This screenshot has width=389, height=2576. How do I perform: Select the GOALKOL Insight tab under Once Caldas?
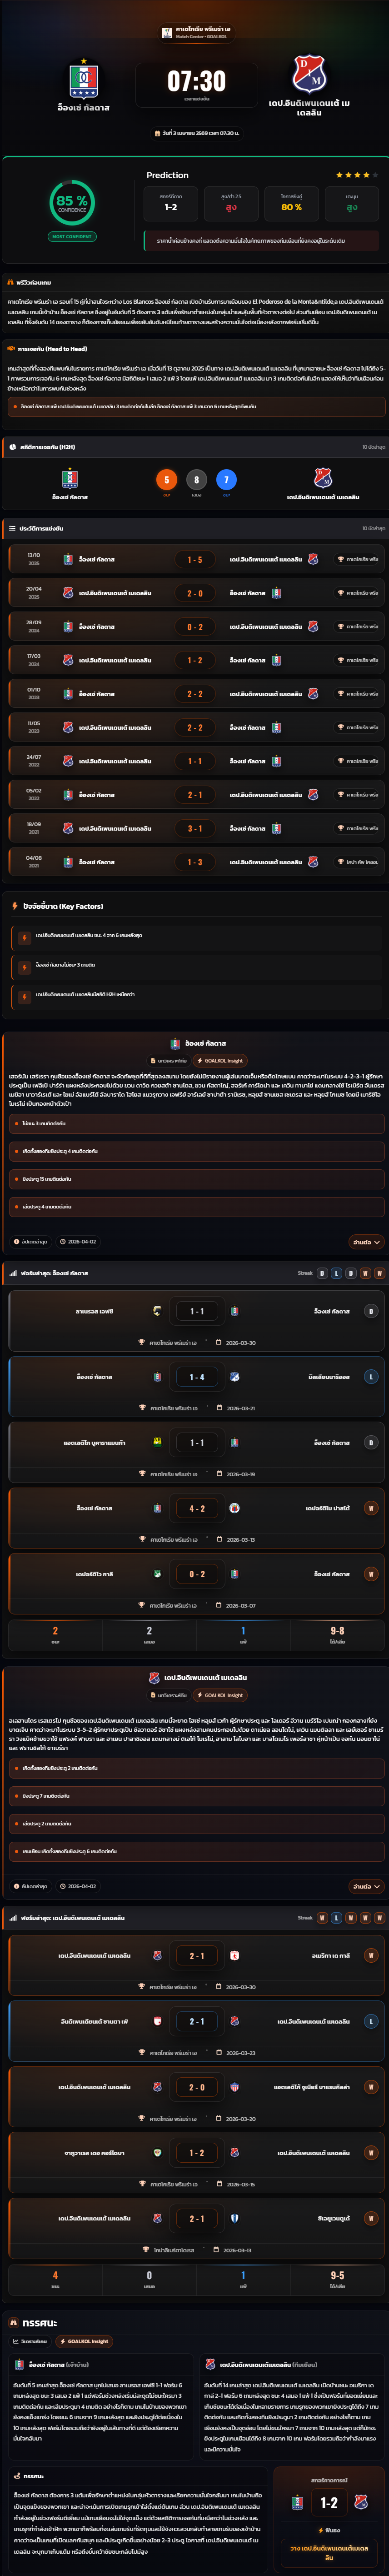point(220,1060)
